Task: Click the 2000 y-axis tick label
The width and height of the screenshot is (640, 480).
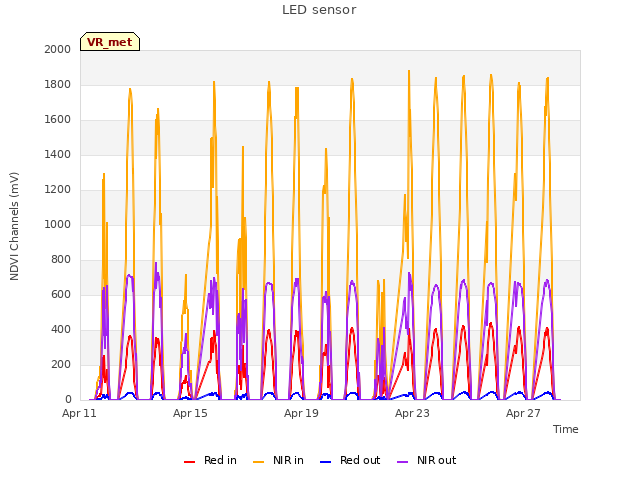Action: click(58, 49)
